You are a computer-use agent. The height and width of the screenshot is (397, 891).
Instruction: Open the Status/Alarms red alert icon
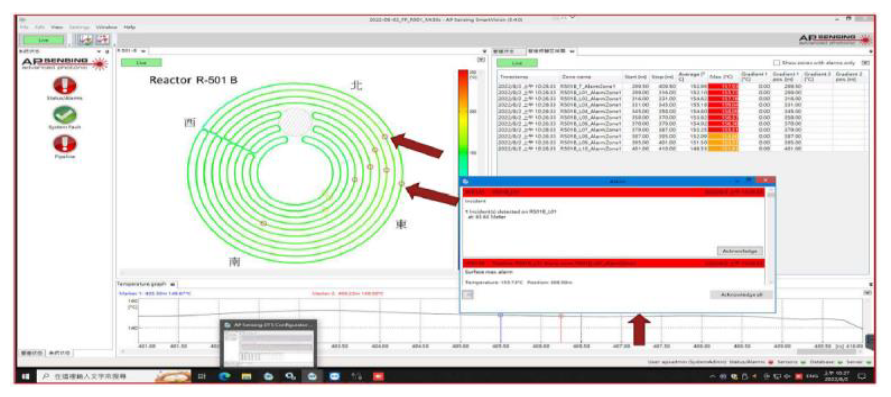(x=64, y=85)
